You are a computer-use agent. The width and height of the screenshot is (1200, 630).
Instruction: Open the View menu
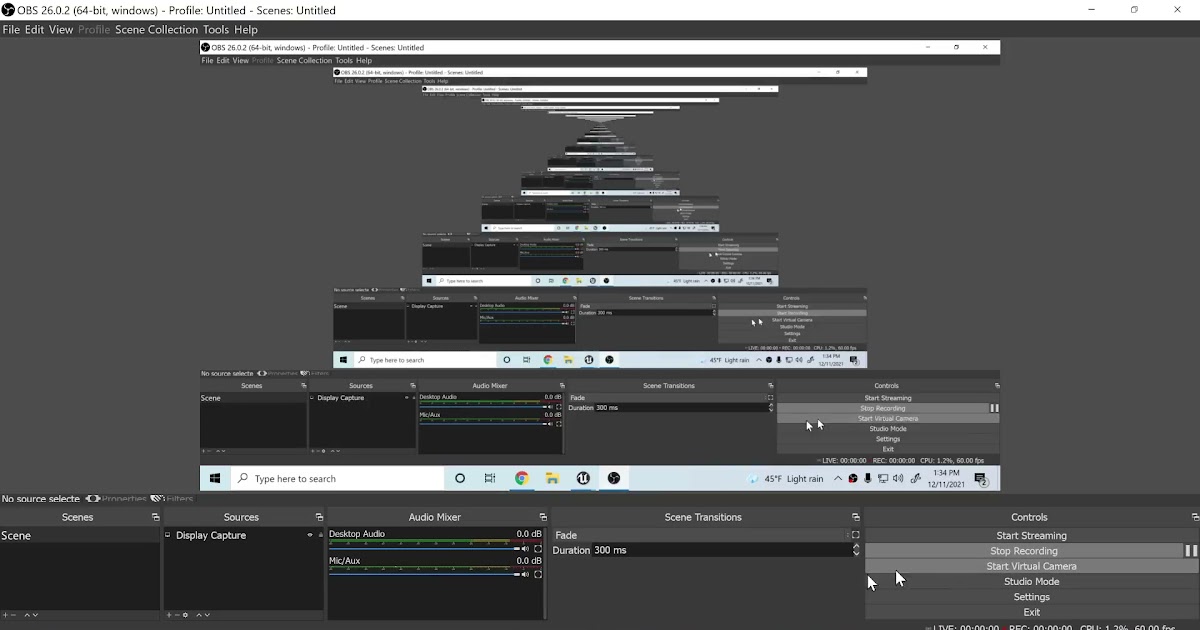61,30
